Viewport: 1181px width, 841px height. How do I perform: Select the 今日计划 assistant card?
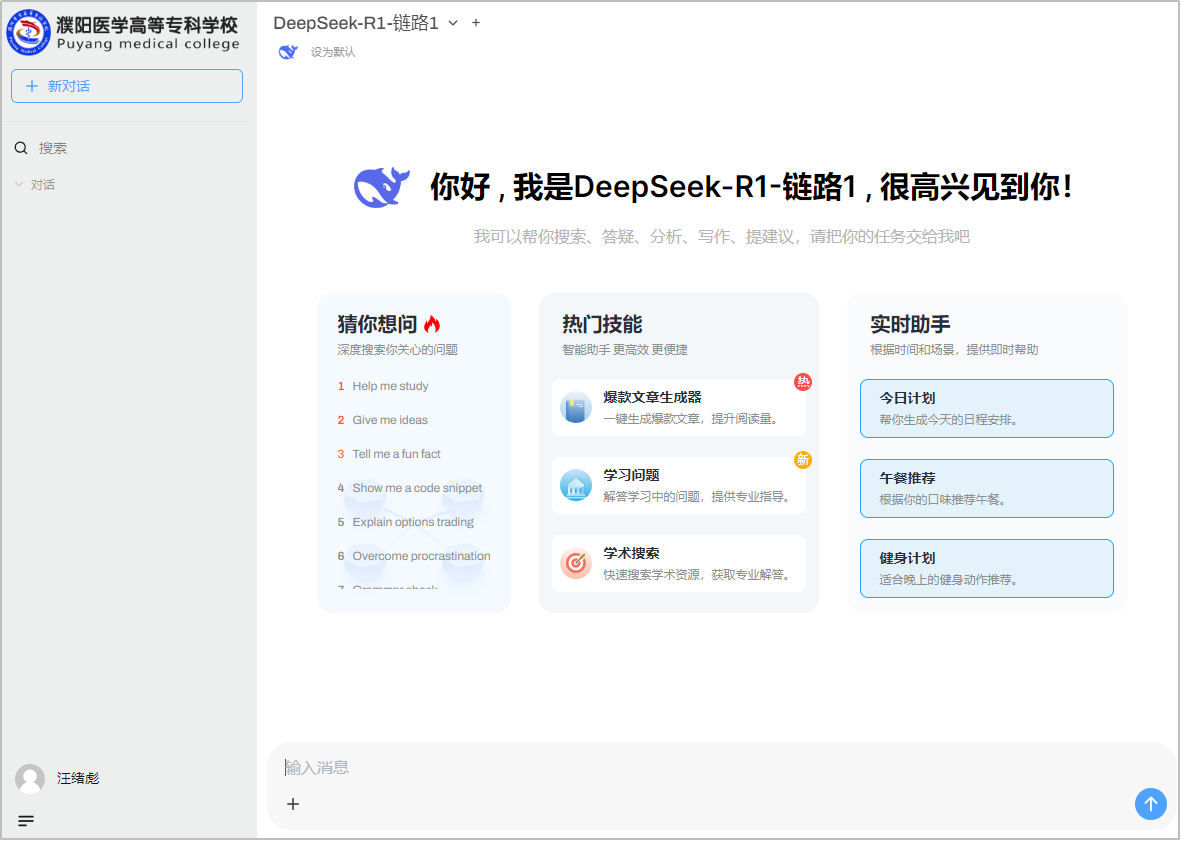987,408
